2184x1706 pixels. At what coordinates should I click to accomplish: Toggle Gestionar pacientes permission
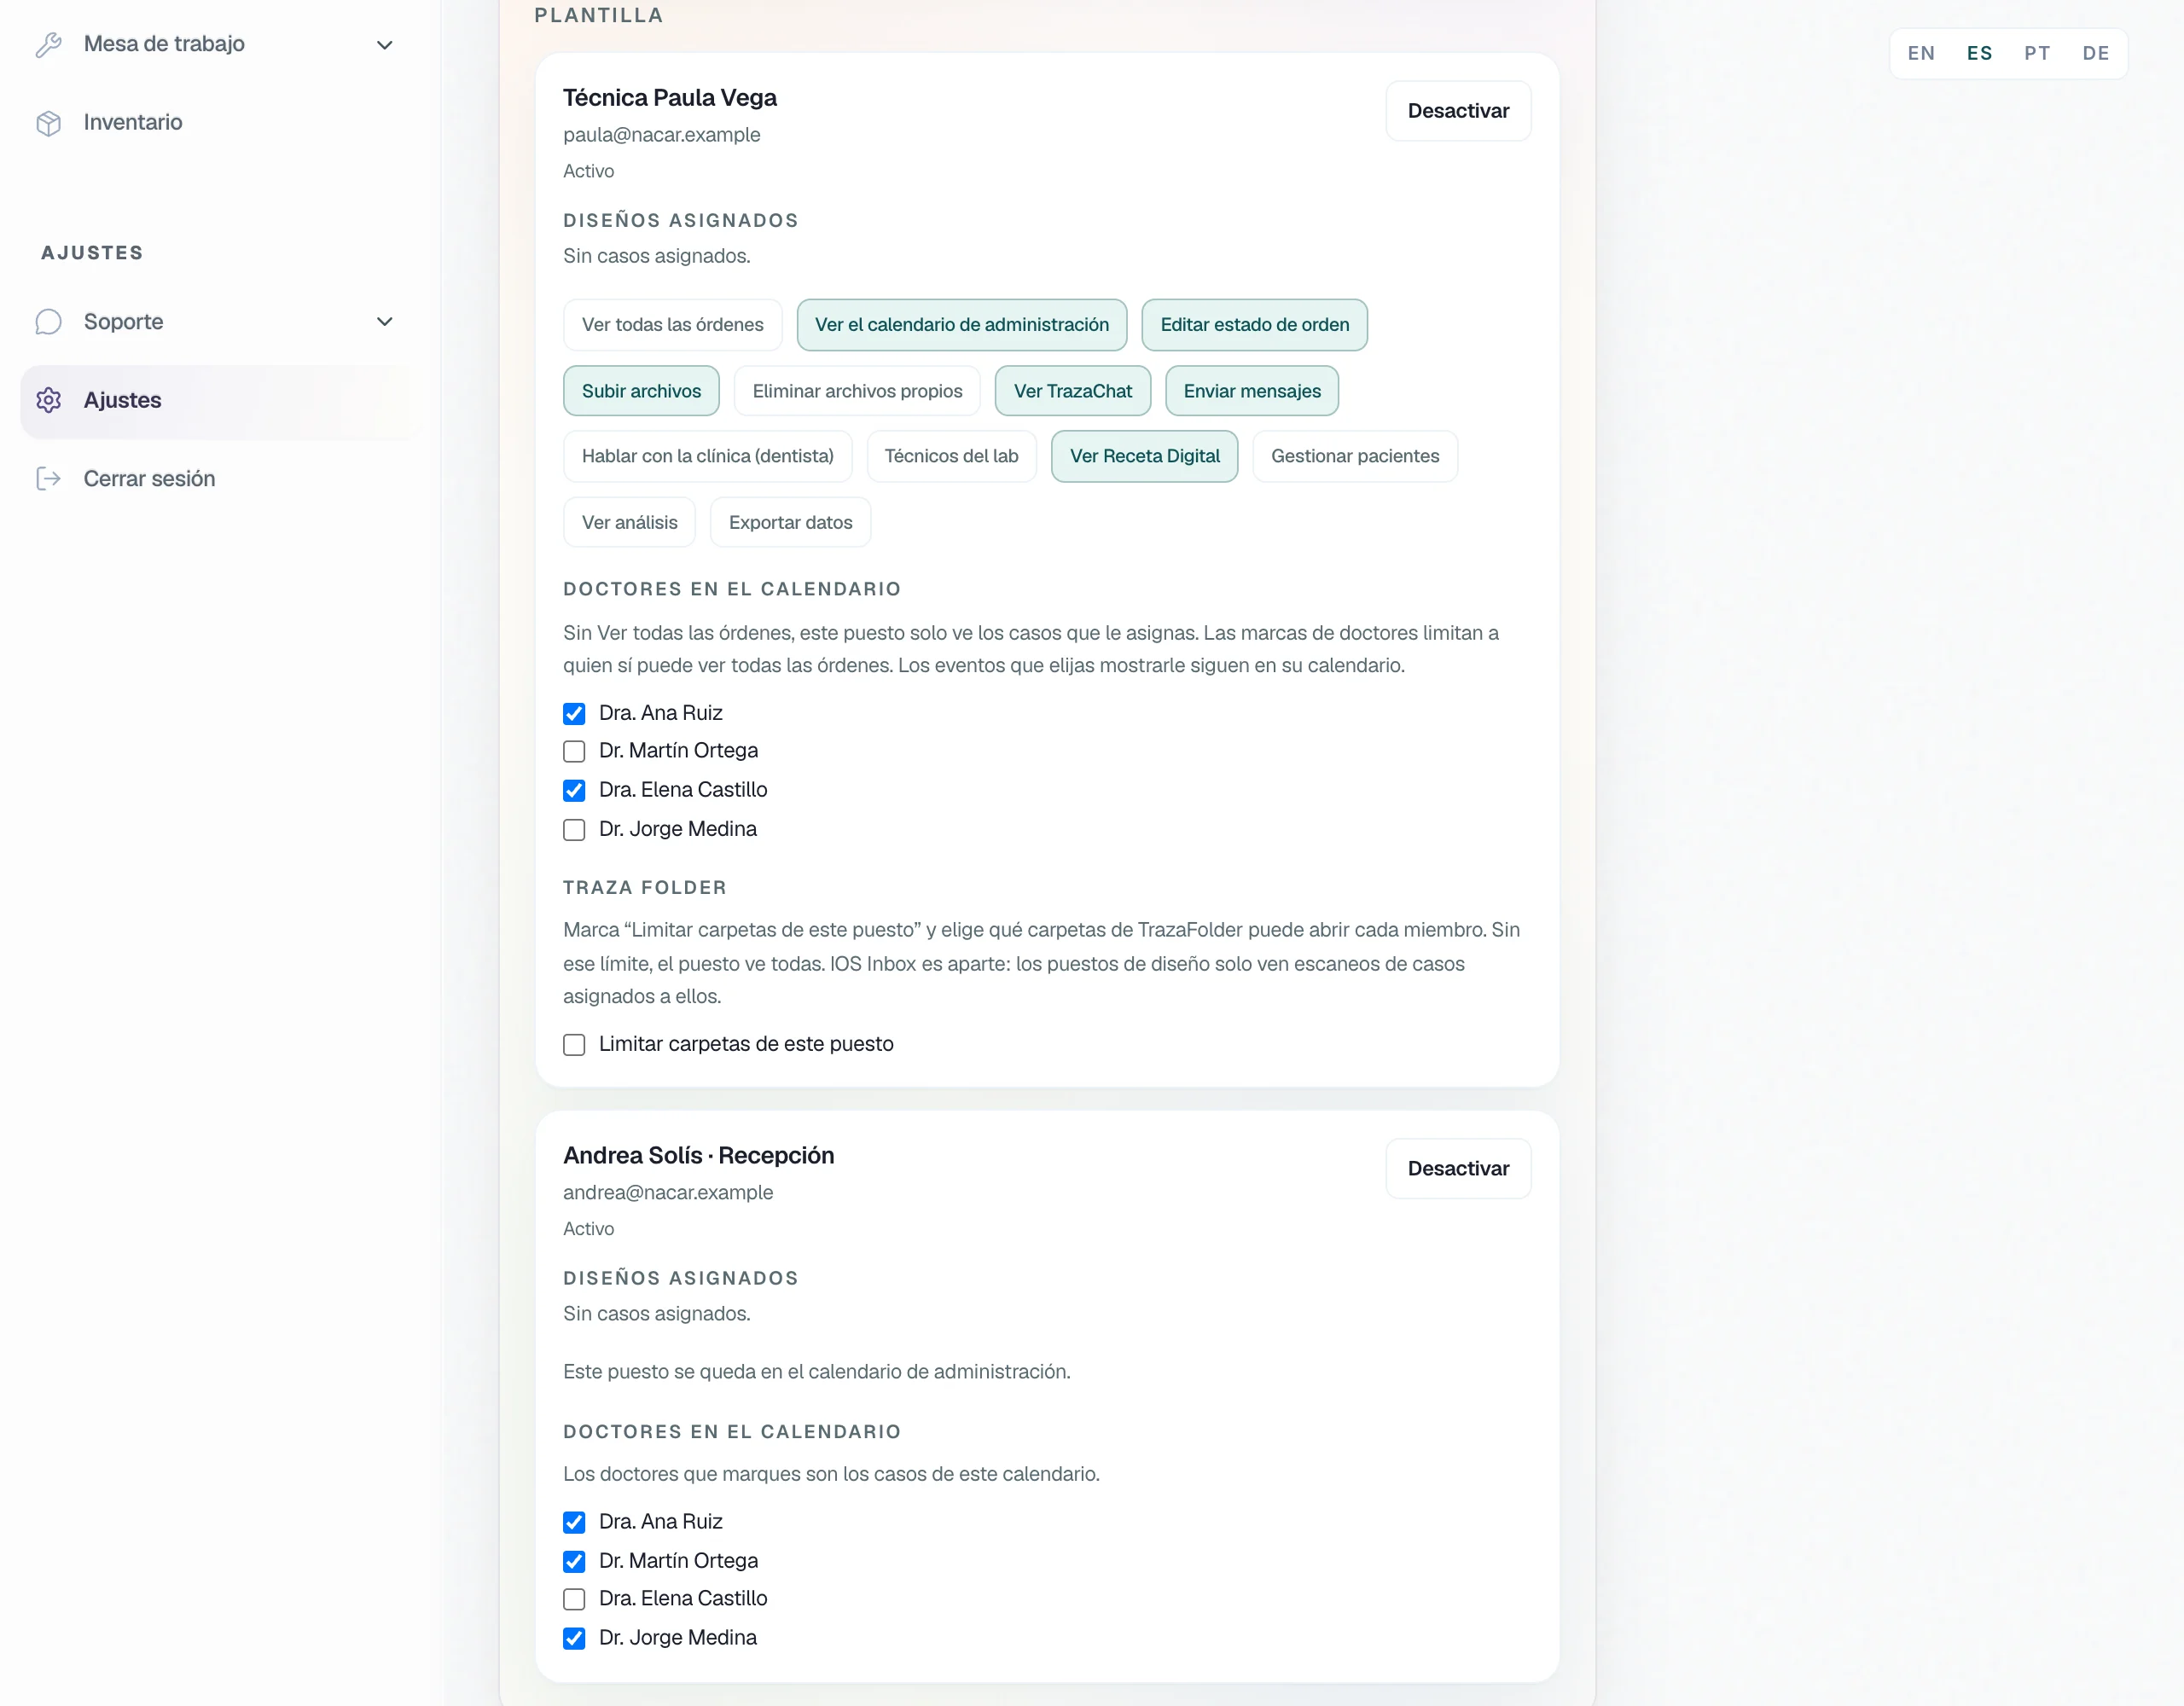point(1355,457)
